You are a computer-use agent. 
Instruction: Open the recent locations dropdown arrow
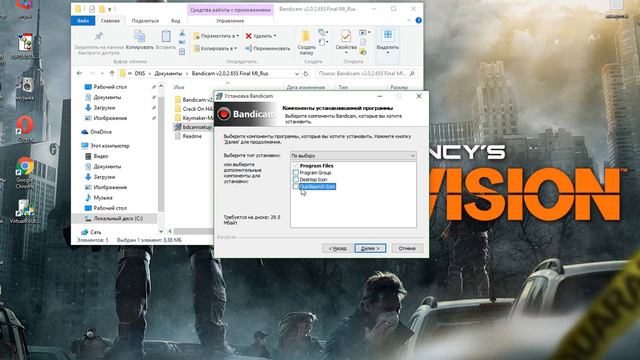point(102,73)
